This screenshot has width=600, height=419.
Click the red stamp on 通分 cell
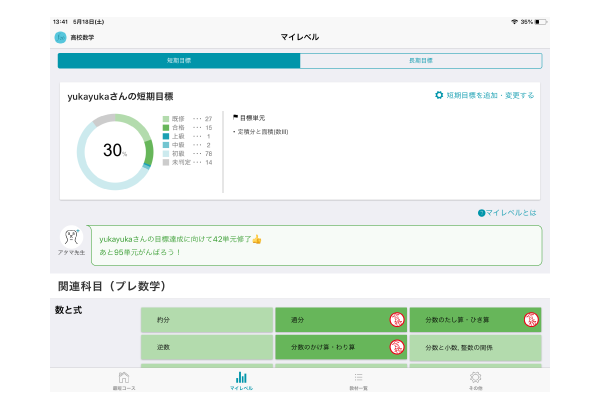click(x=396, y=320)
